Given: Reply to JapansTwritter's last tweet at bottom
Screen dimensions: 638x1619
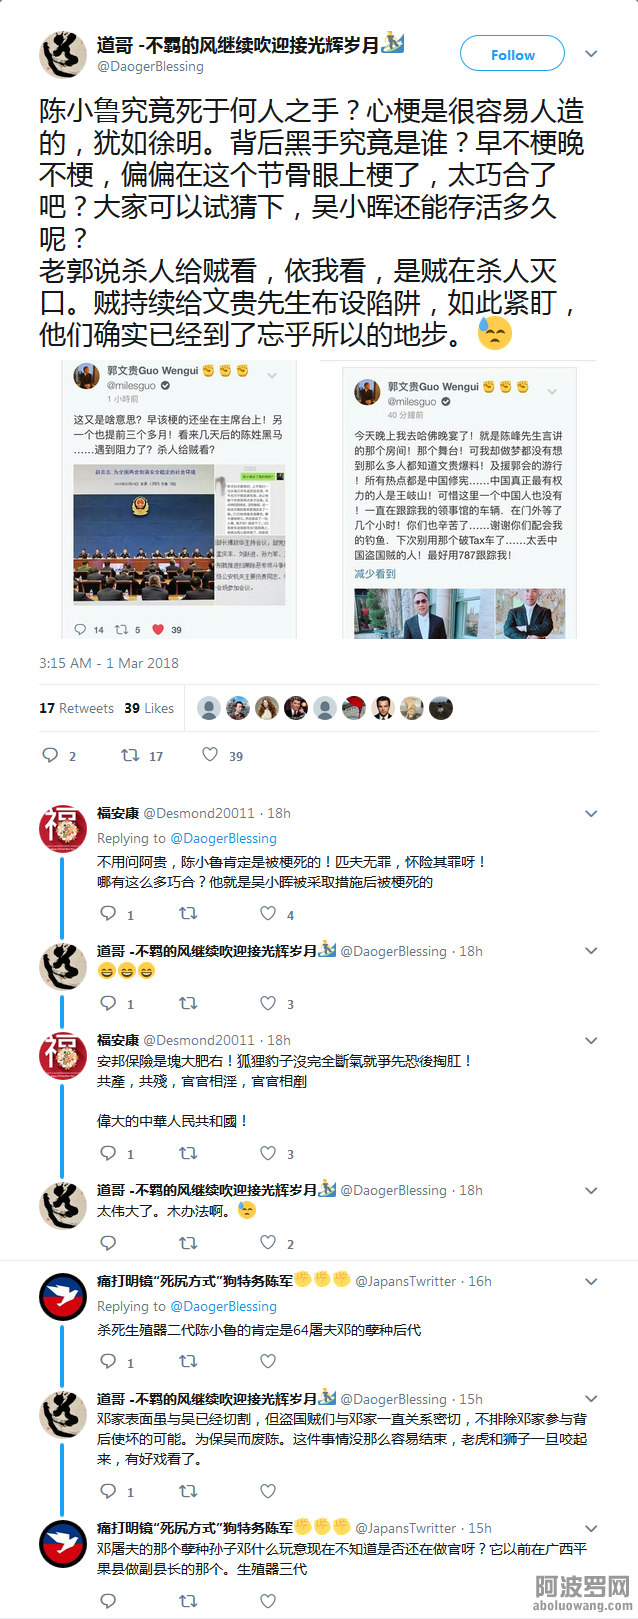Looking at the screenshot, I should pos(108,1601).
